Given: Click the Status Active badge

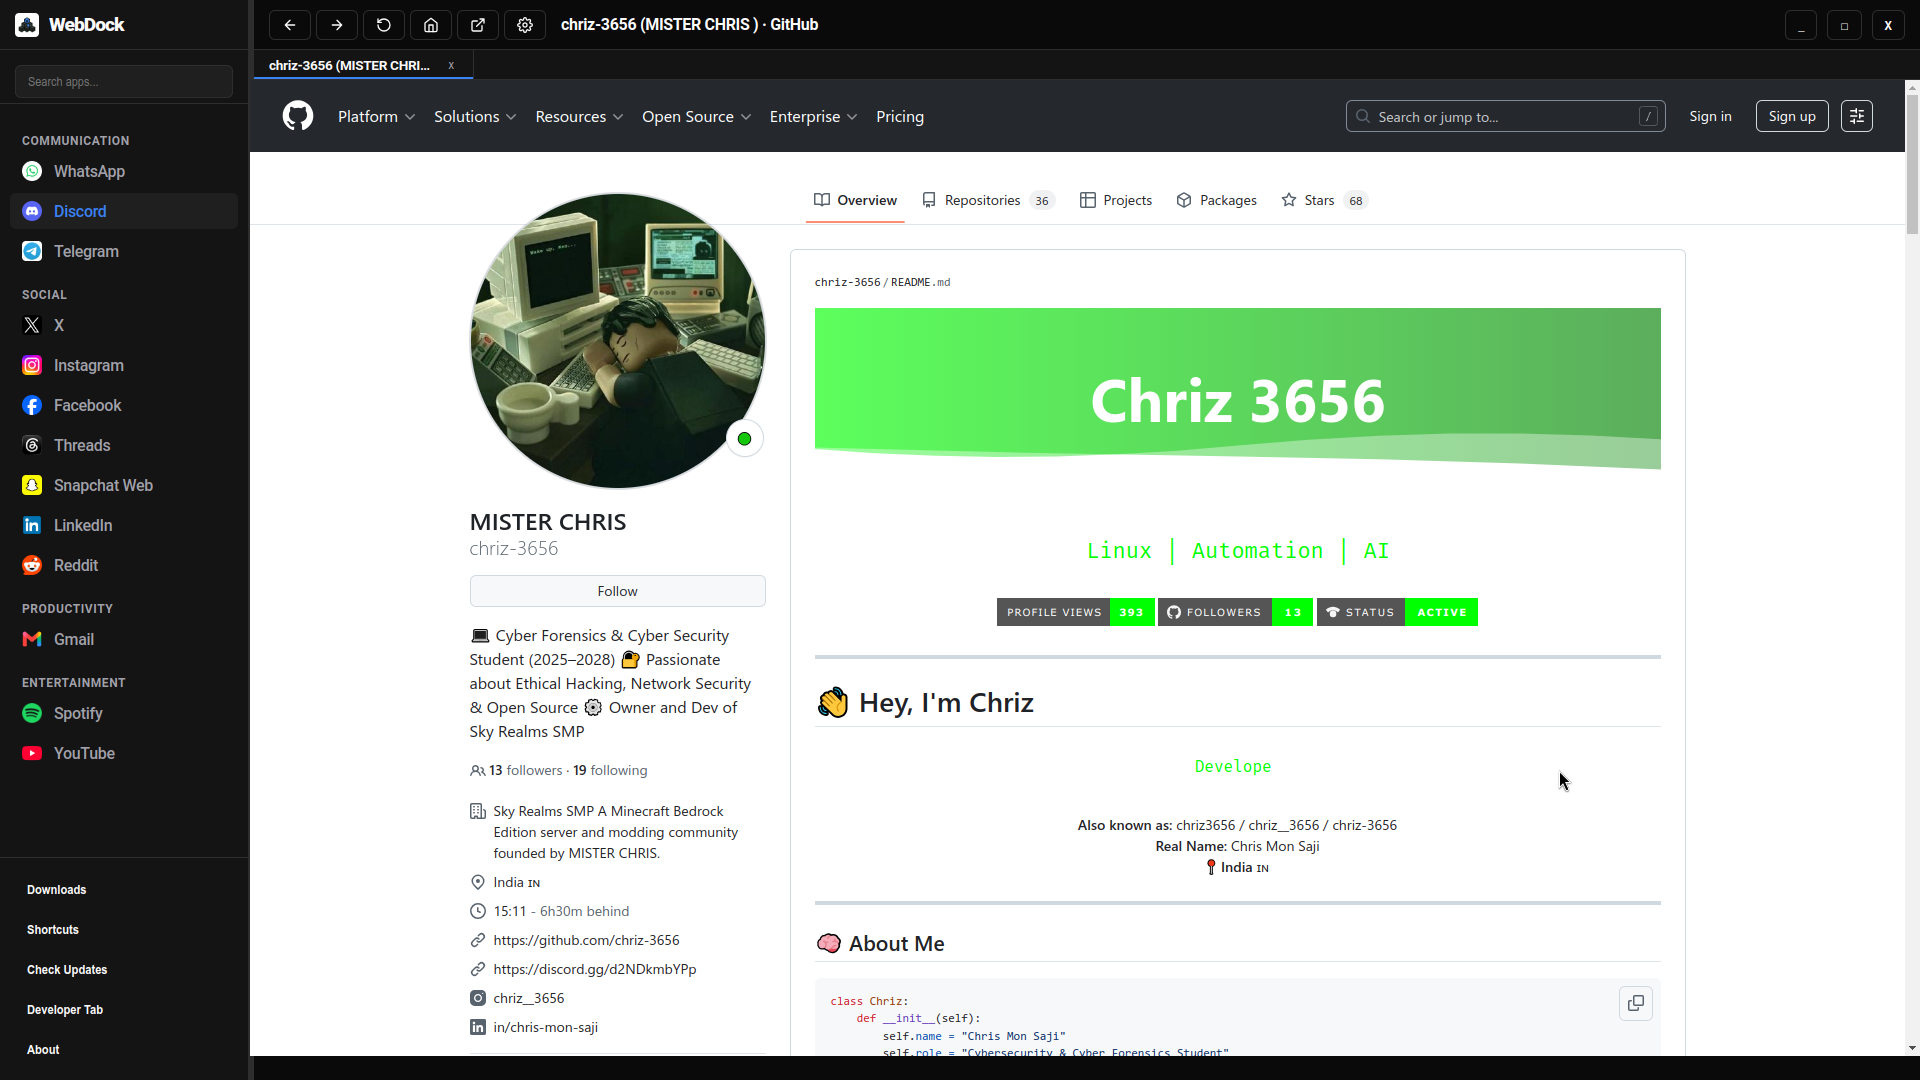Looking at the screenshot, I should [1397, 612].
